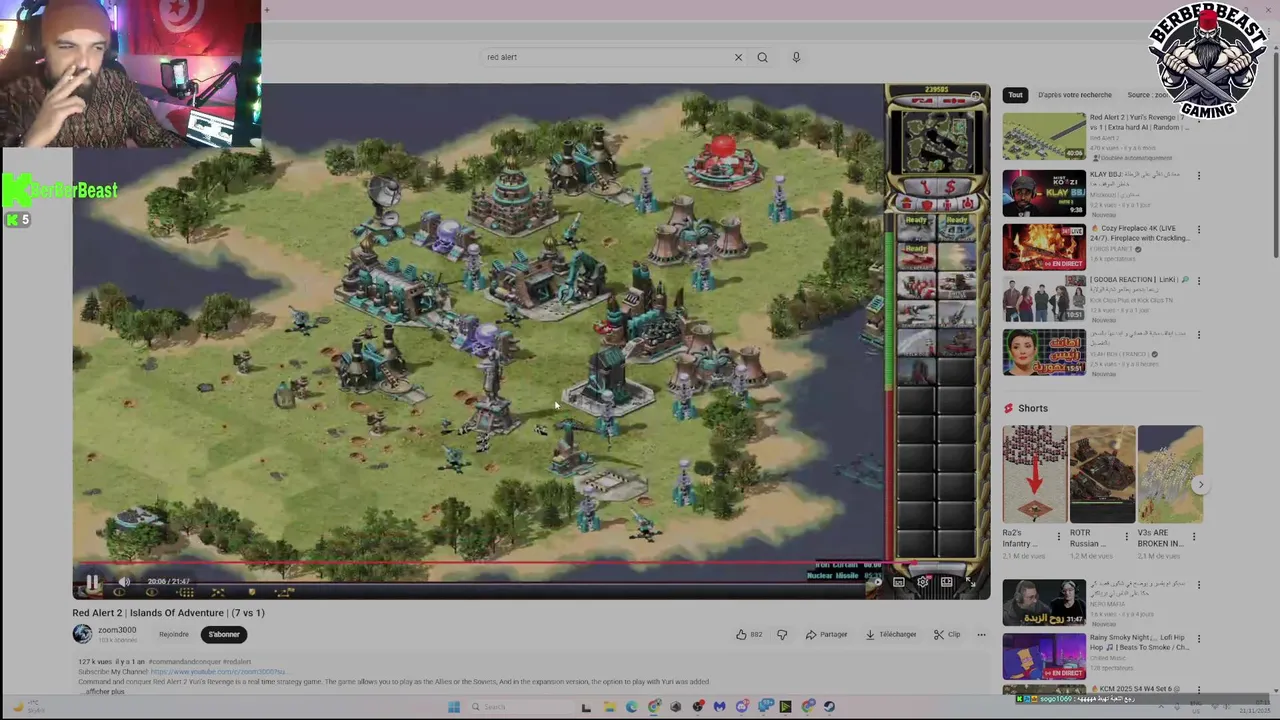Click the Rejoindre join button
The image size is (1280, 720).
click(173, 634)
